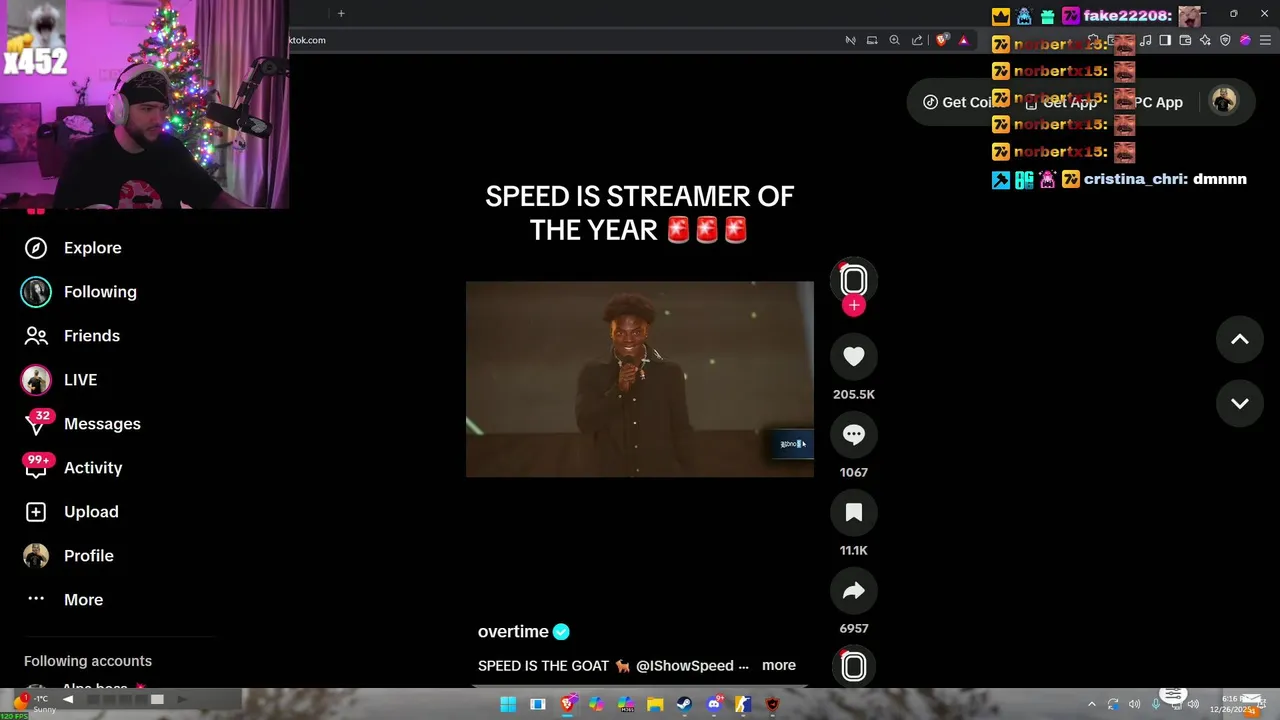
Task: Click the @IShowSpeed mention in caption
Action: [x=684, y=665]
